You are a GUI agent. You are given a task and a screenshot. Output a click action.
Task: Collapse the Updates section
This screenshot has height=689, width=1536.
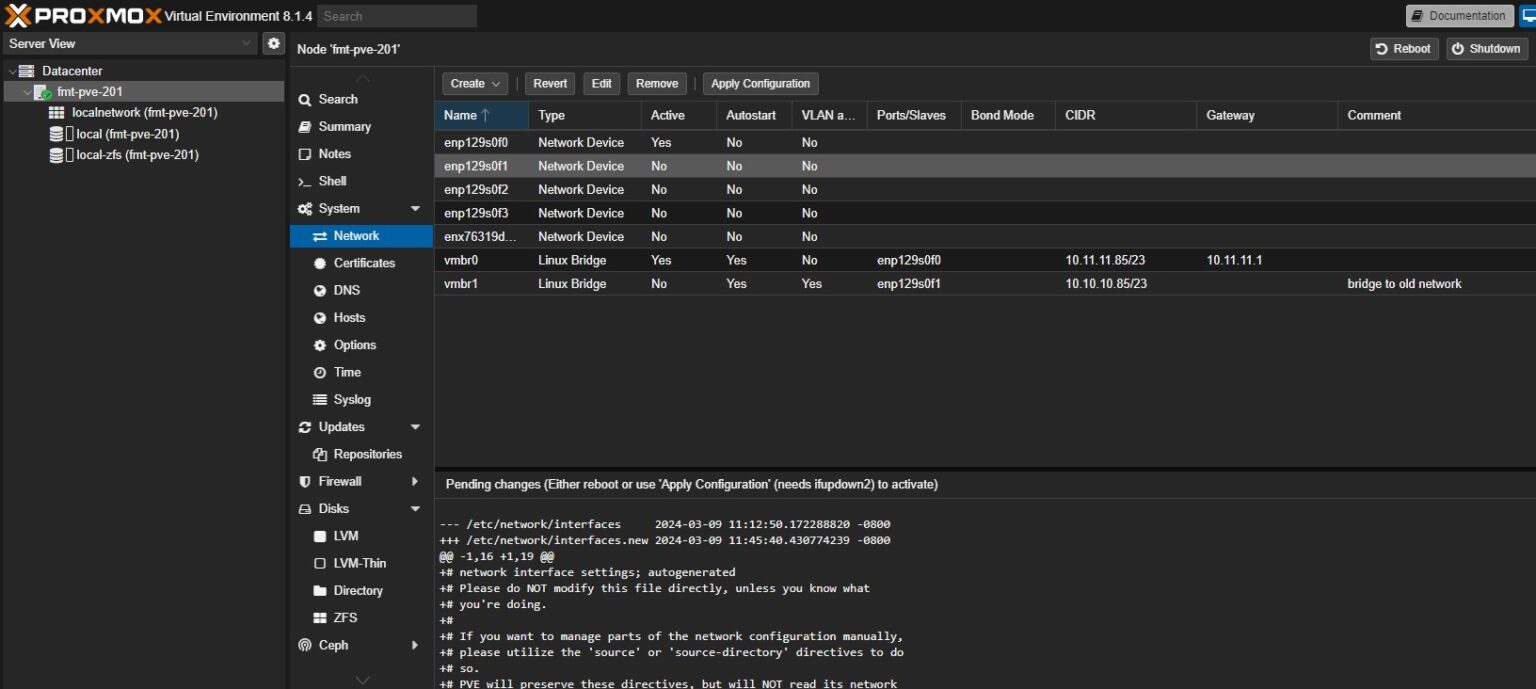coord(415,426)
